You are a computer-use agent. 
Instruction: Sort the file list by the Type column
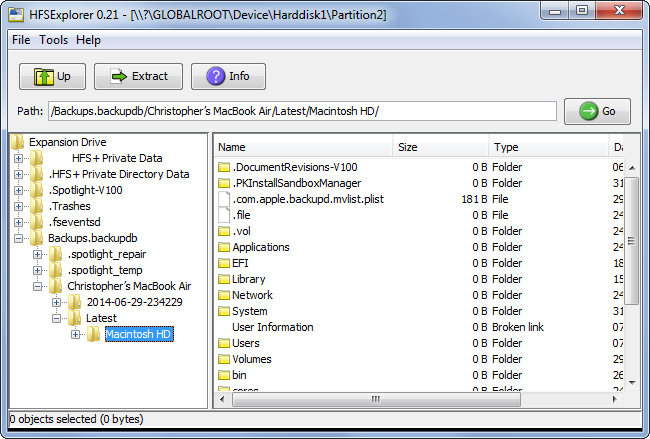pyautogui.click(x=549, y=147)
